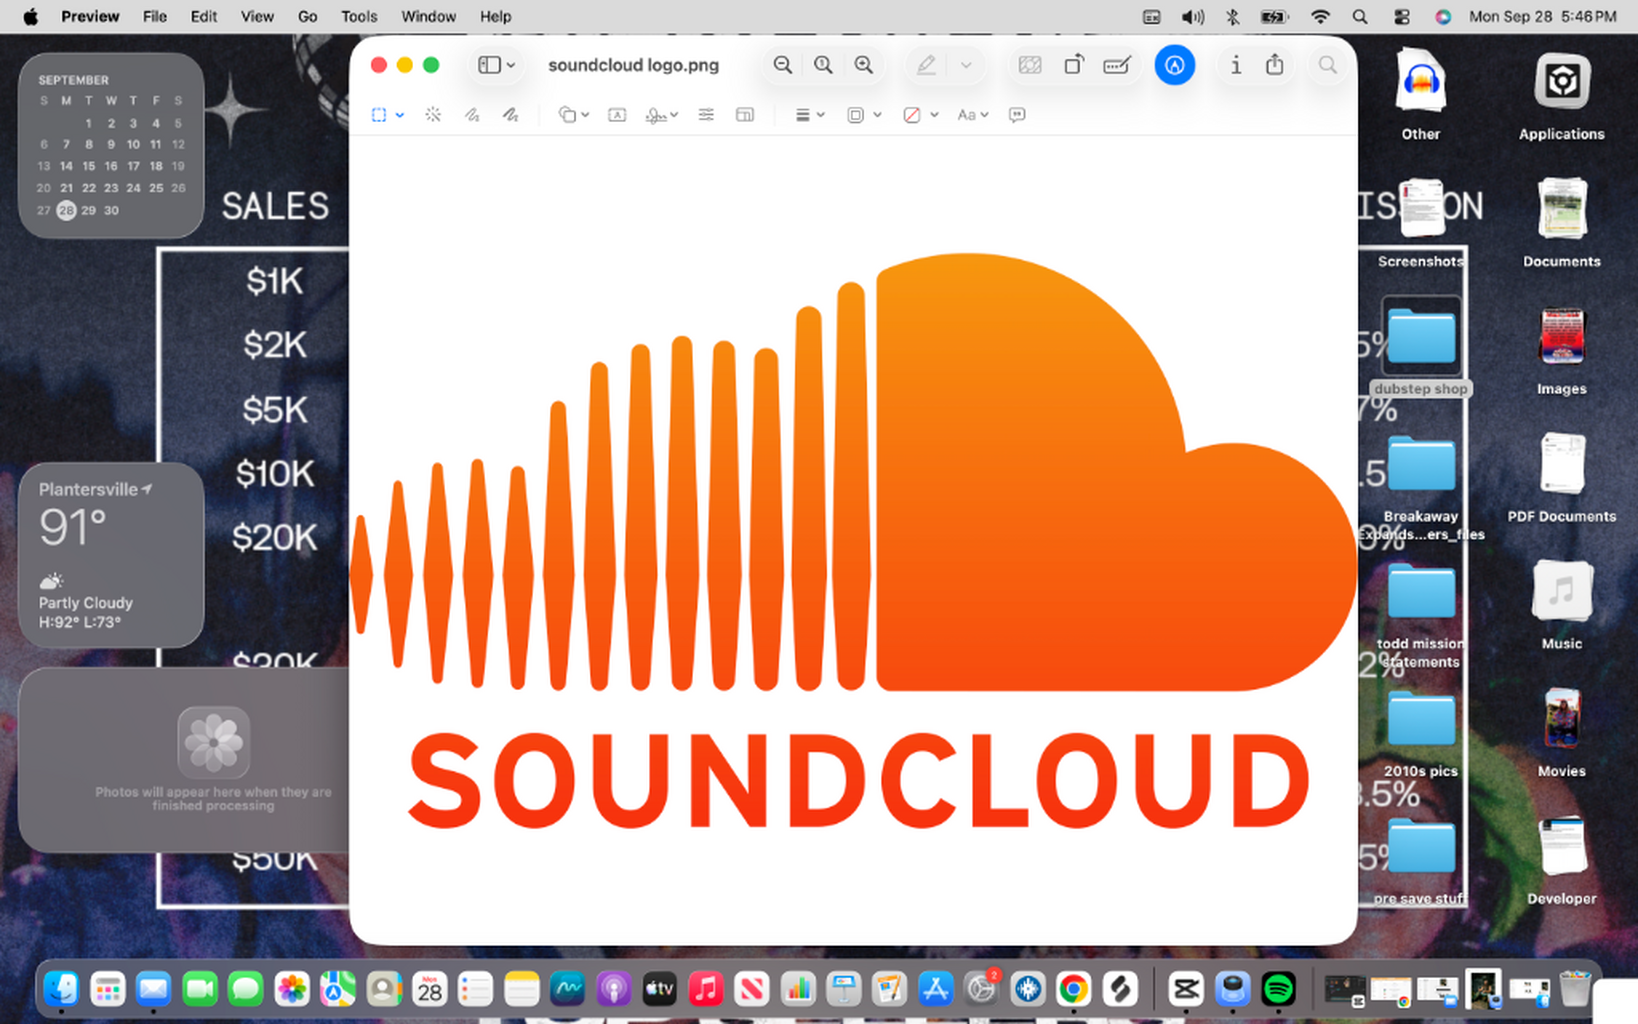
Task: Click the Adjust Size tool
Action: click(745, 115)
